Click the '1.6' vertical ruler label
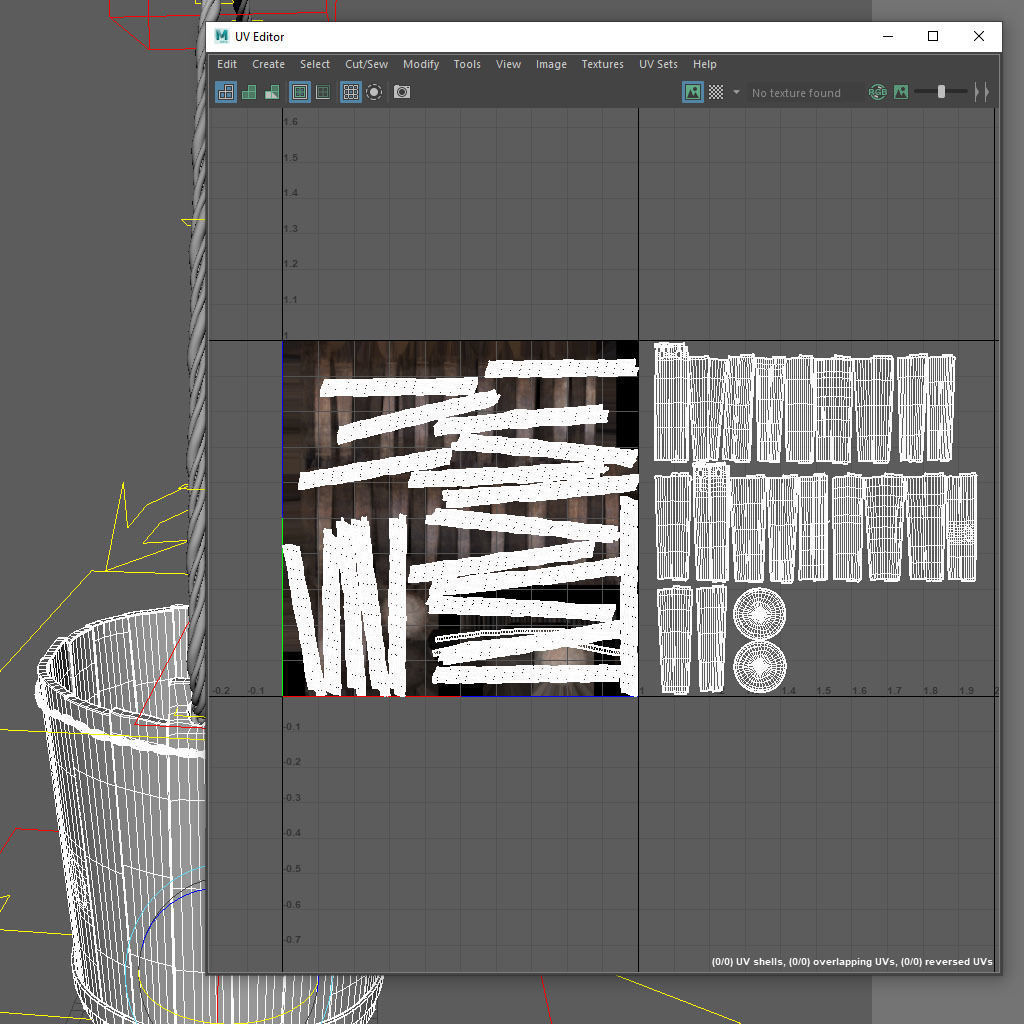The image size is (1024, 1024). pos(291,121)
